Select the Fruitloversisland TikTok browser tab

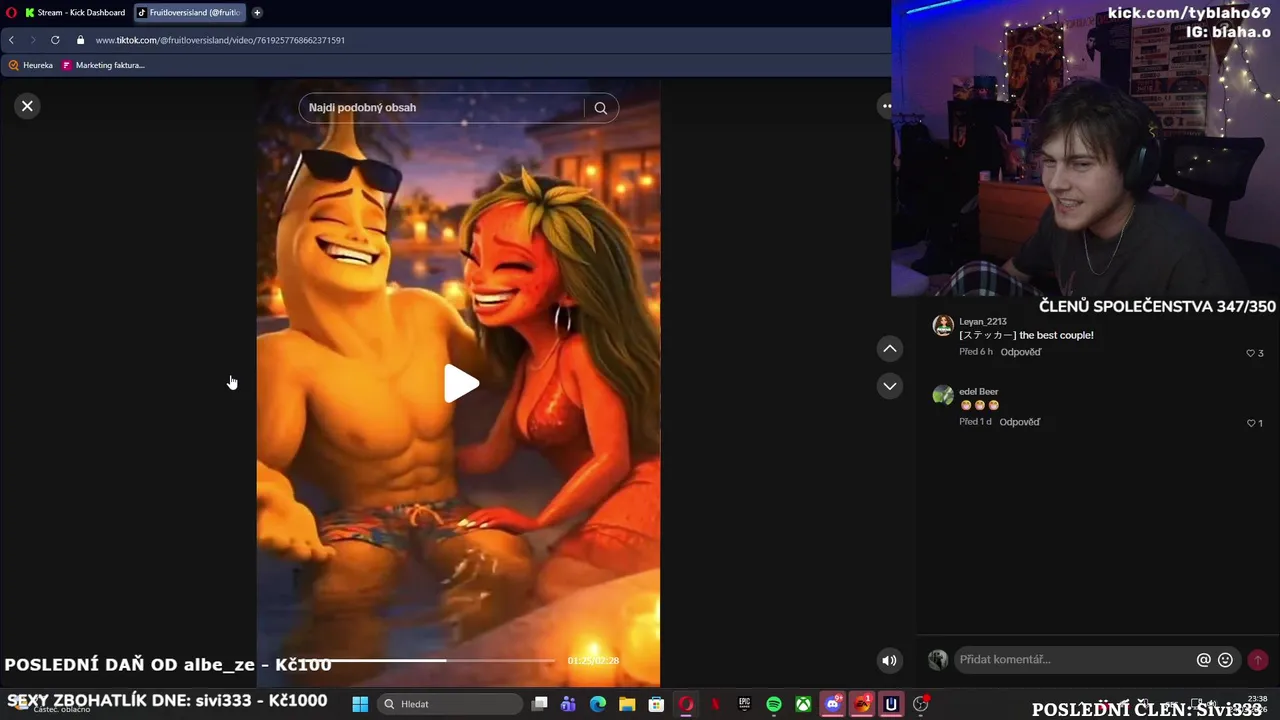[190, 13]
